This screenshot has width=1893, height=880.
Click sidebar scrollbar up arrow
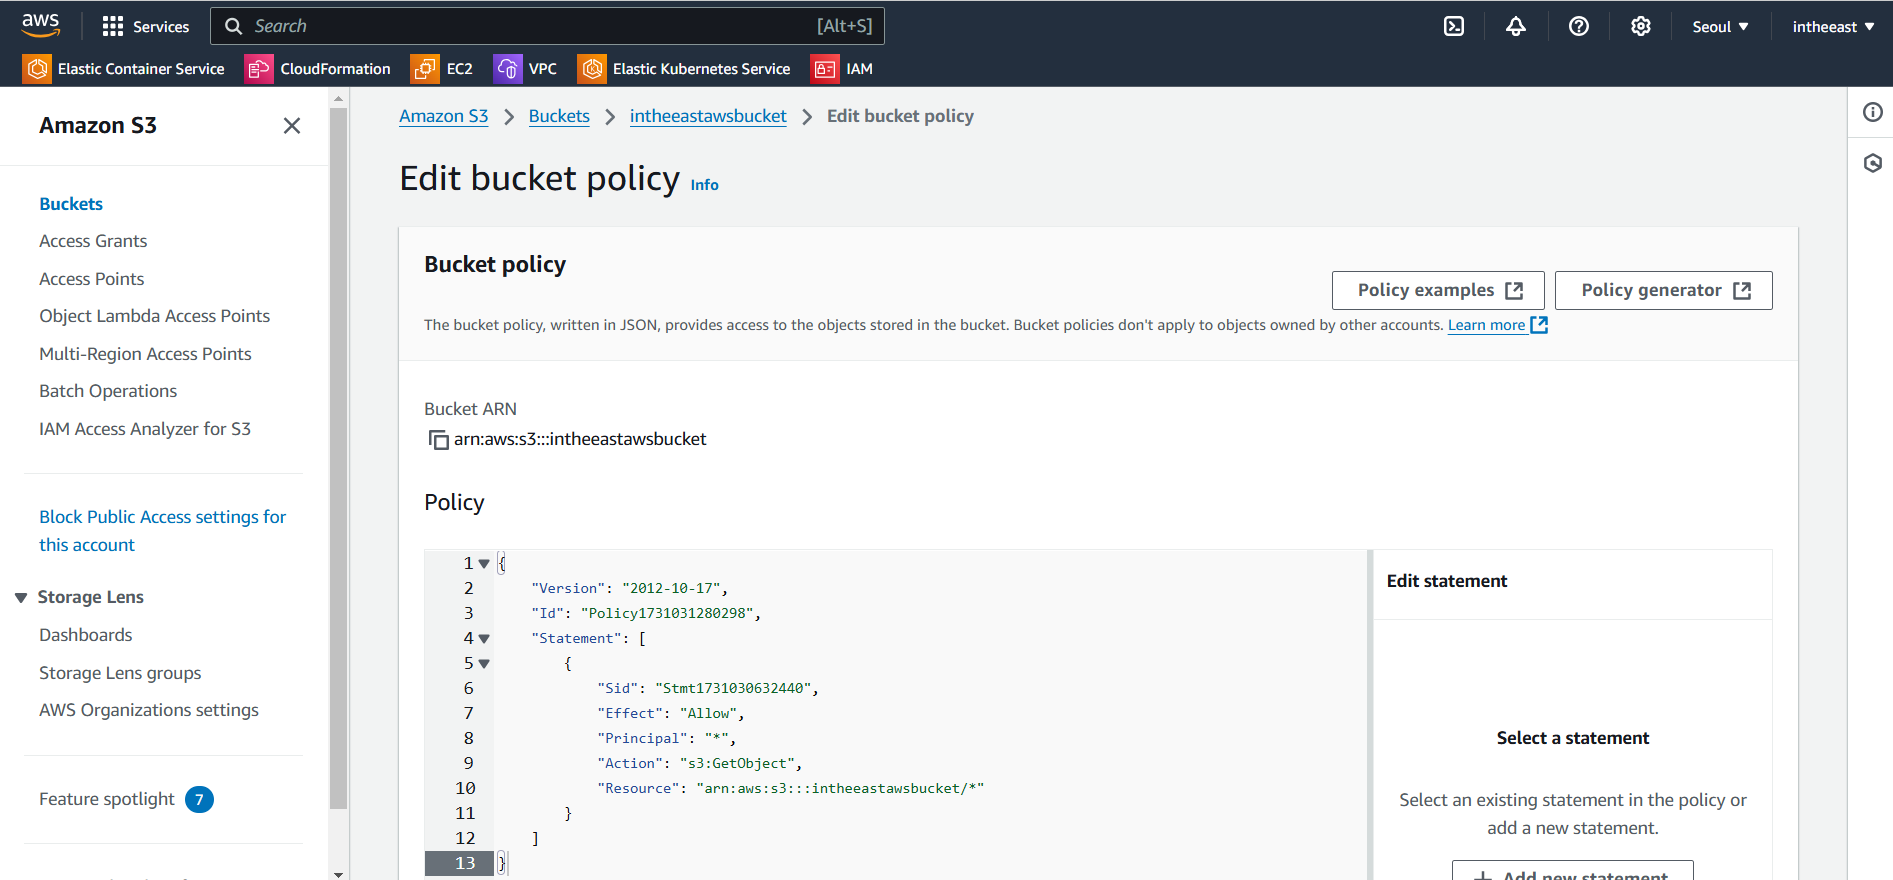coord(338,98)
